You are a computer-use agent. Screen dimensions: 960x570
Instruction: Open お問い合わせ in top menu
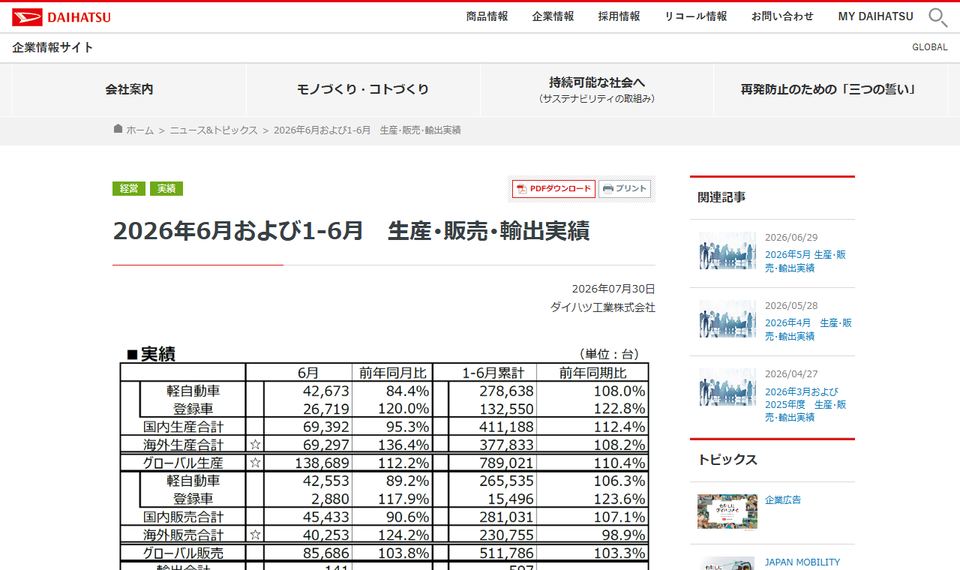pyautogui.click(x=782, y=17)
